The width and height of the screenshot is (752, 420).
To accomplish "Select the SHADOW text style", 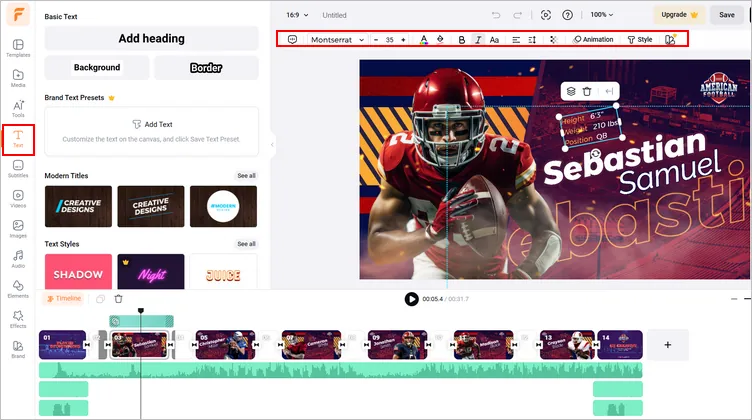I will pyautogui.click(x=78, y=272).
